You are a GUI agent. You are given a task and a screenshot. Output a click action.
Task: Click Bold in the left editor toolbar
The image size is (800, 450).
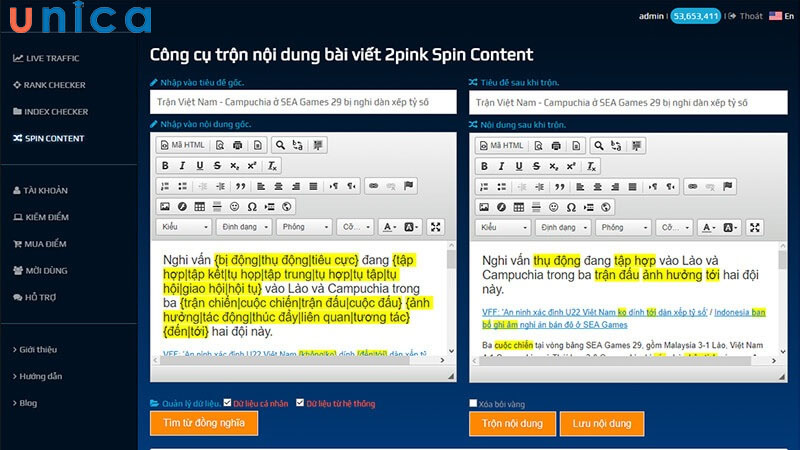point(165,166)
